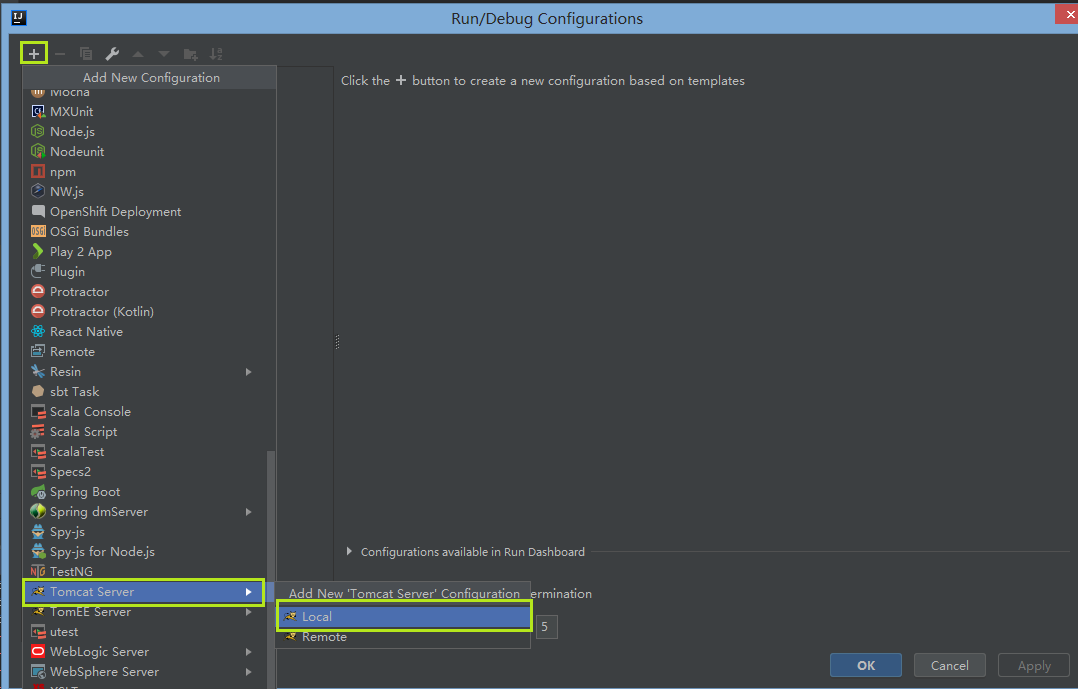Select the Spring Boot leaf icon

pyautogui.click(x=38, y=492)
